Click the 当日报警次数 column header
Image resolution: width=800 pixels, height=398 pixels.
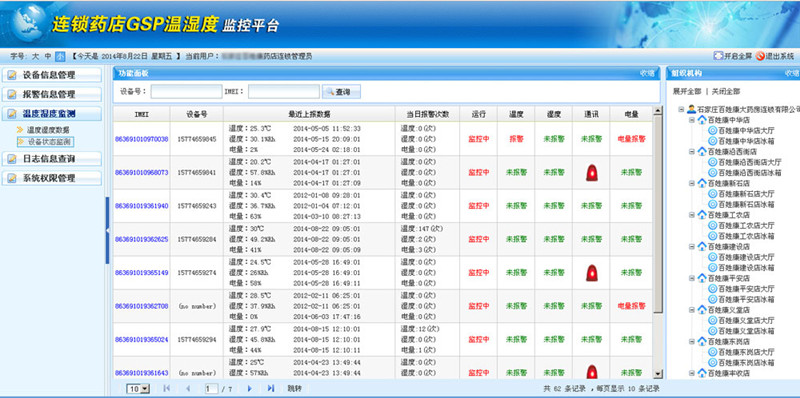pos(428,114)
